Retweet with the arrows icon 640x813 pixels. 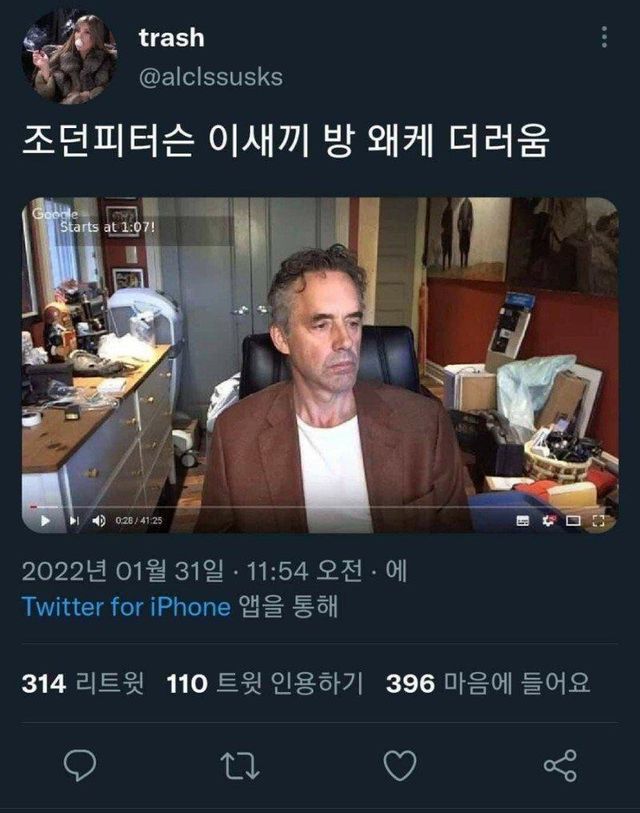point(240,765)
